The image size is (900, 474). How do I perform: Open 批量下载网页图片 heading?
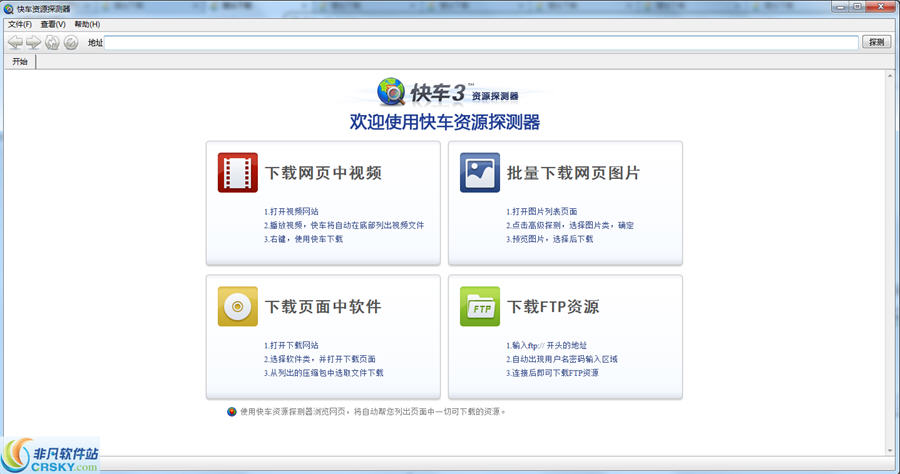coord(573,173)
